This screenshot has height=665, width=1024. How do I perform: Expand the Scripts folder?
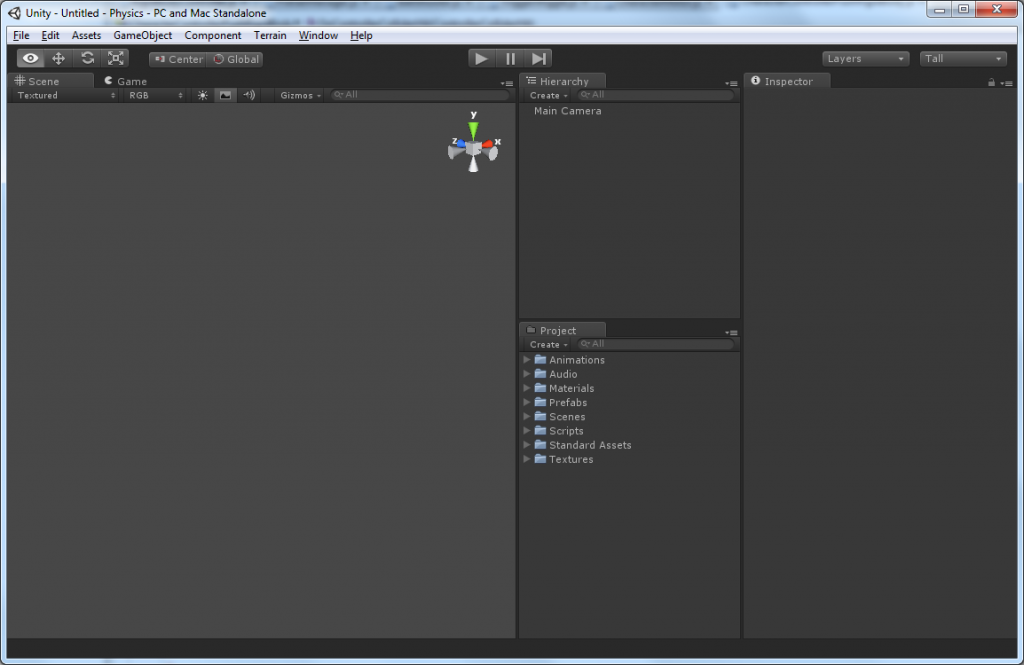point(527,431)
